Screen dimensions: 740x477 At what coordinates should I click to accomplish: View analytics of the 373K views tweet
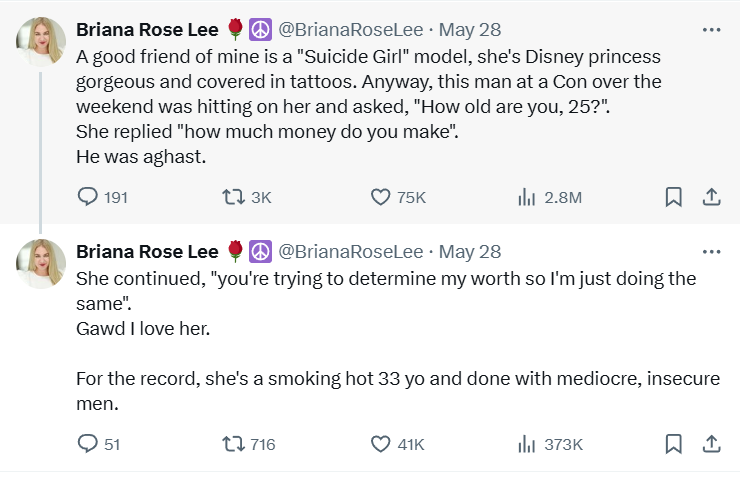(528, 444)
